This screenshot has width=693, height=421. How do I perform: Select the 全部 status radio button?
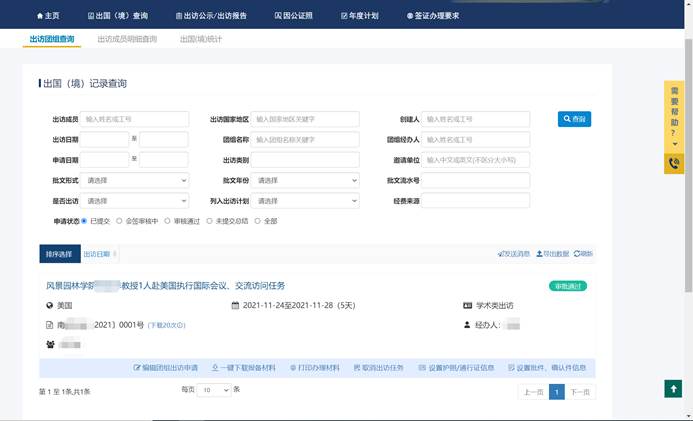click(x=258, y=221)
